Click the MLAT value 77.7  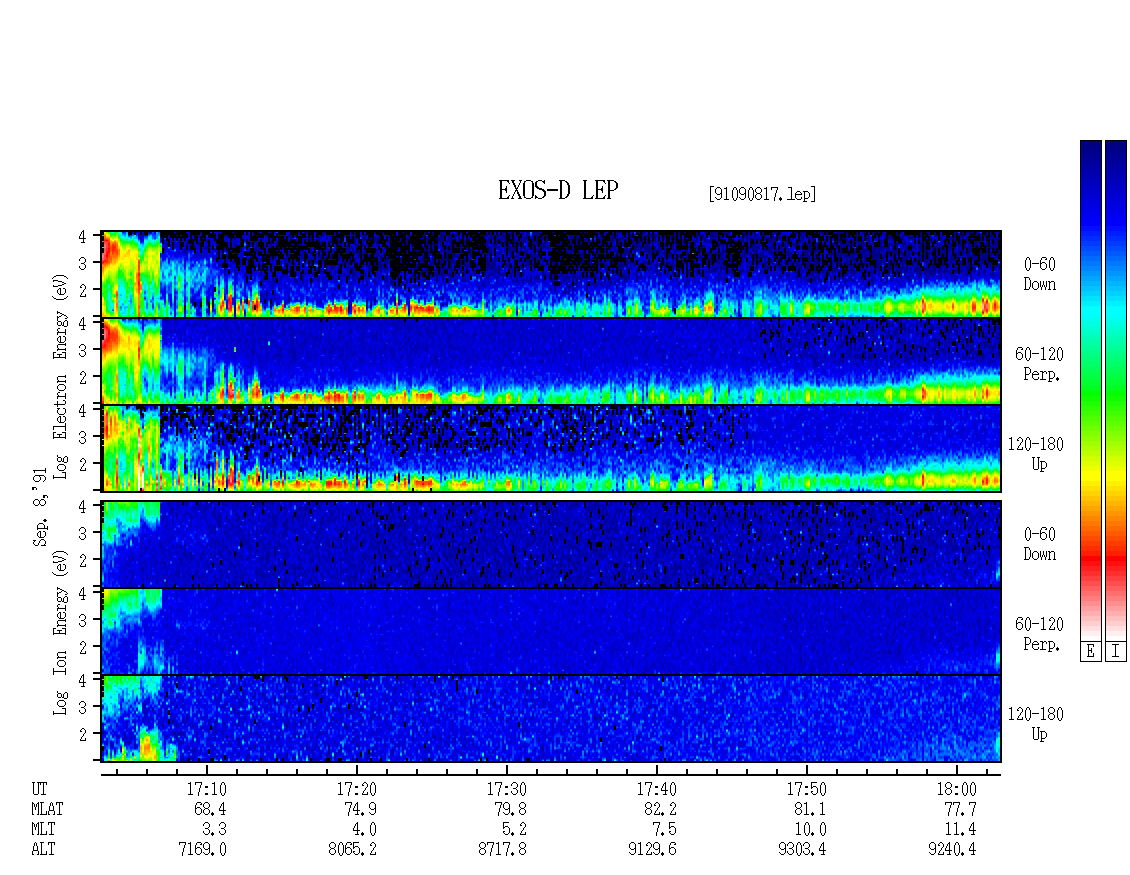tap(960, 809)
